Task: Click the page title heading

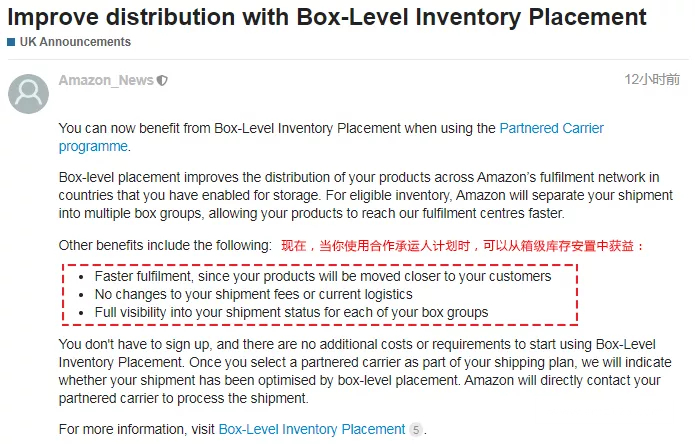Action: pyautogui.click(x=327, y=17)
